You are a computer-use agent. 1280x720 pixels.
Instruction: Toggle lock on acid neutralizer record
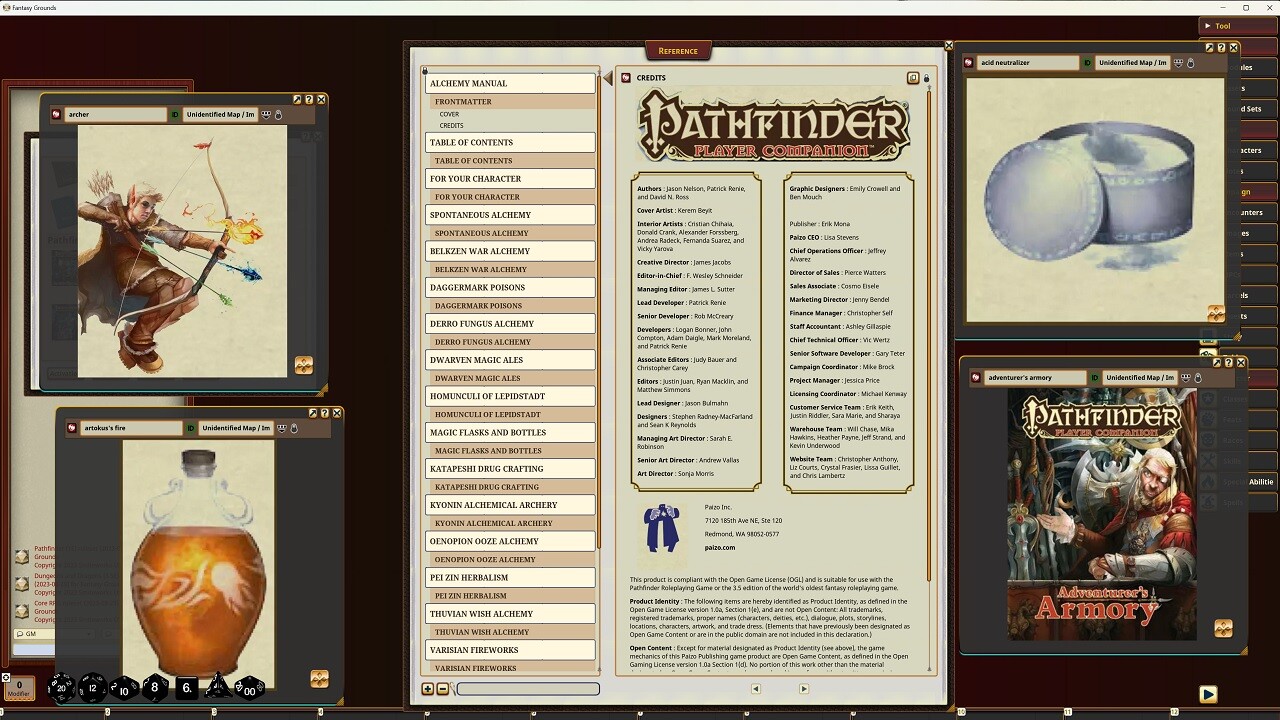point(1190,63)
